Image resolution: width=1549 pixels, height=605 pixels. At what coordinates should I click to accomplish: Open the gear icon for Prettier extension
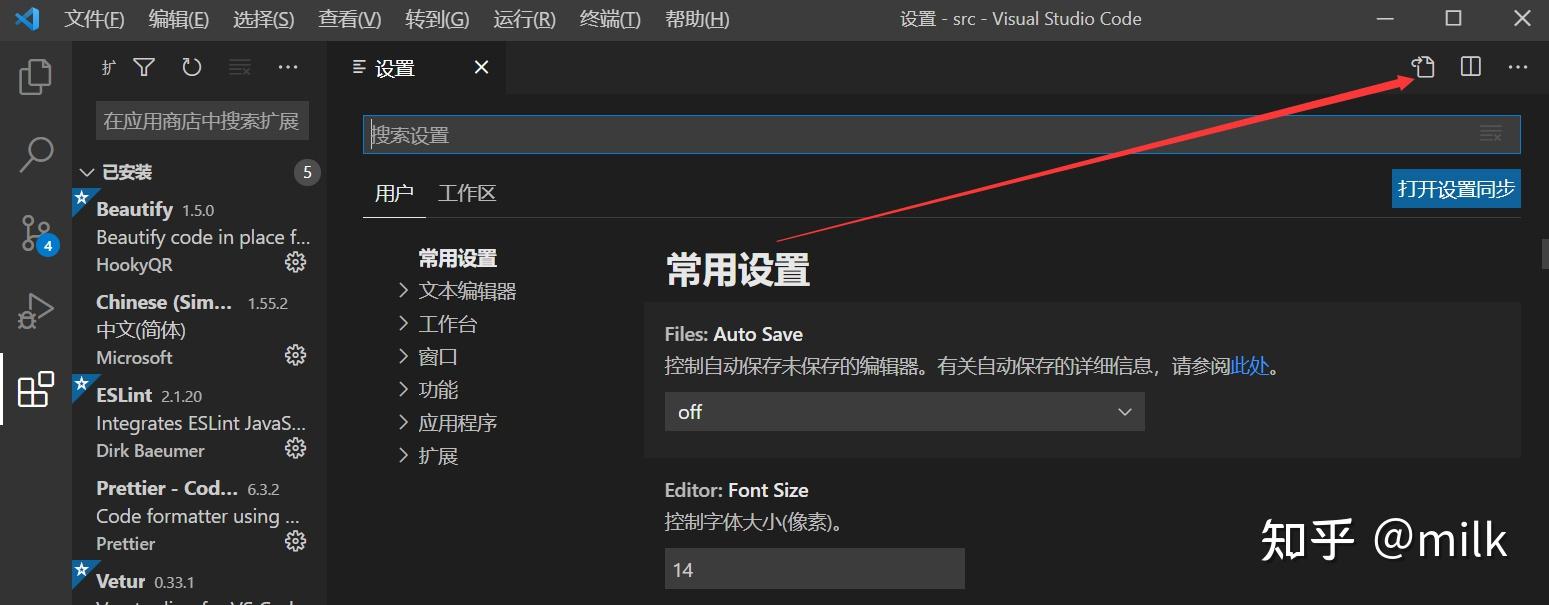[295, 541]
